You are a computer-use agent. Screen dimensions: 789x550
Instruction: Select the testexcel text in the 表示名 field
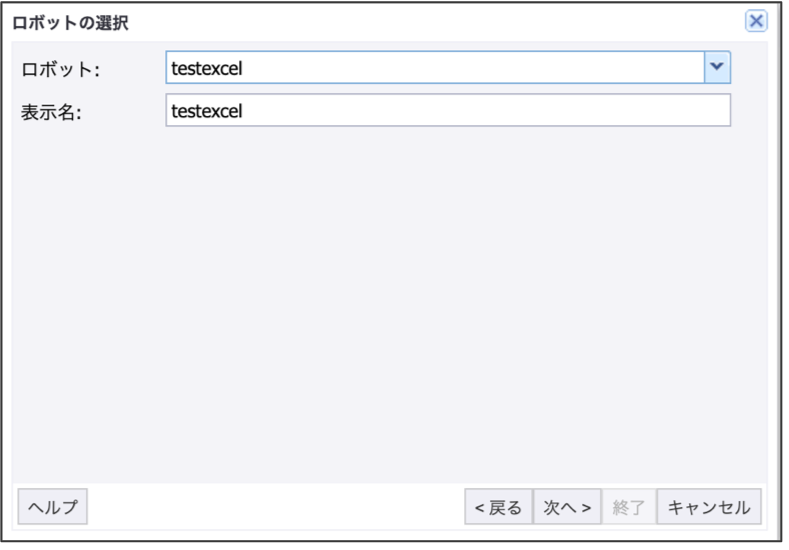tap(208, 110)
